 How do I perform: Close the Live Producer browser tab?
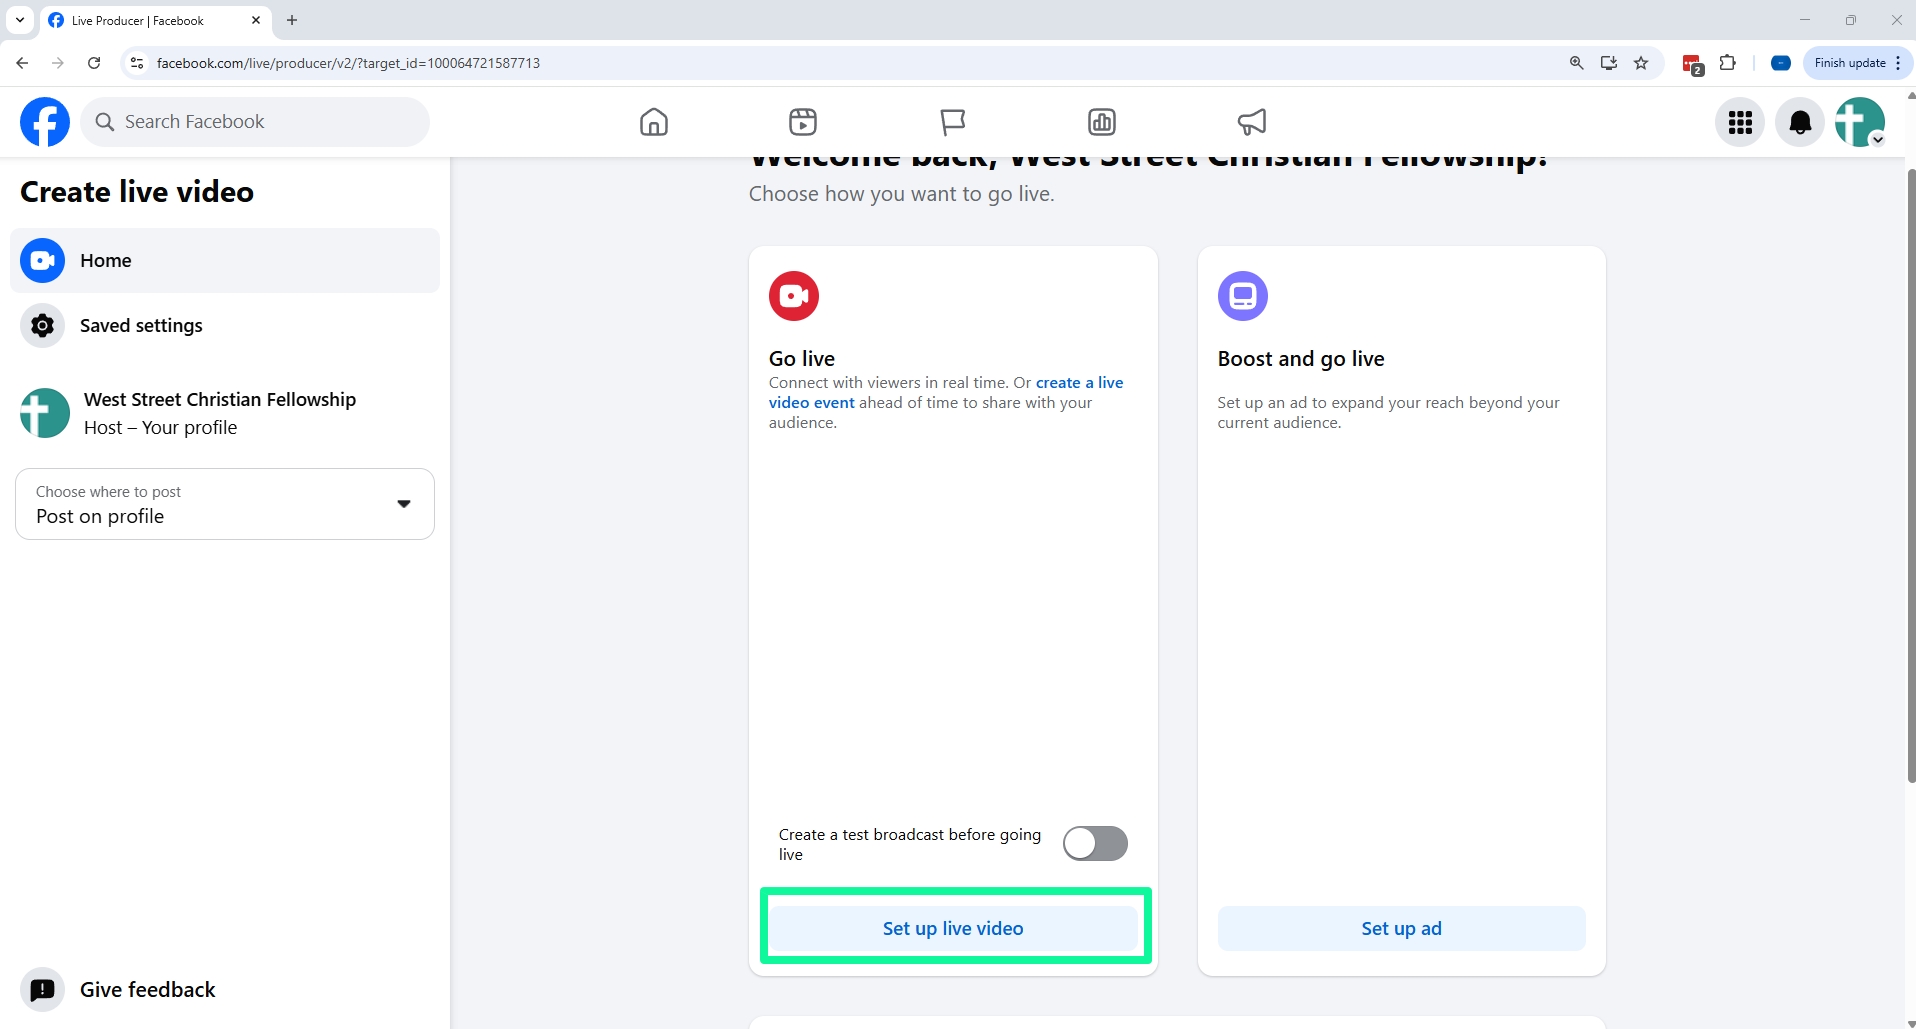[x=256, y=20]
